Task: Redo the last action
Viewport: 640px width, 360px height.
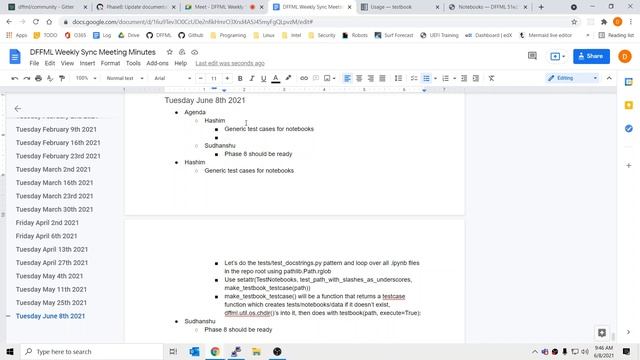Action: pos(27,78)
